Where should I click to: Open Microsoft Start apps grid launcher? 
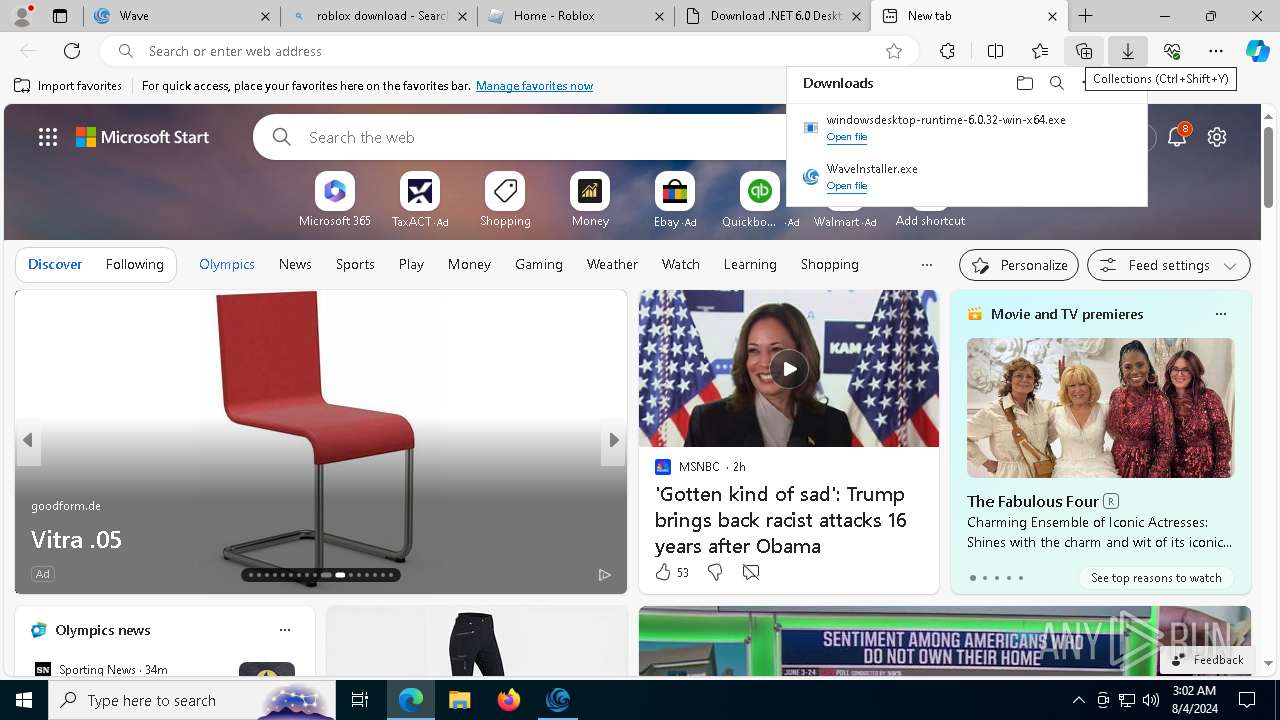[48, 137]
